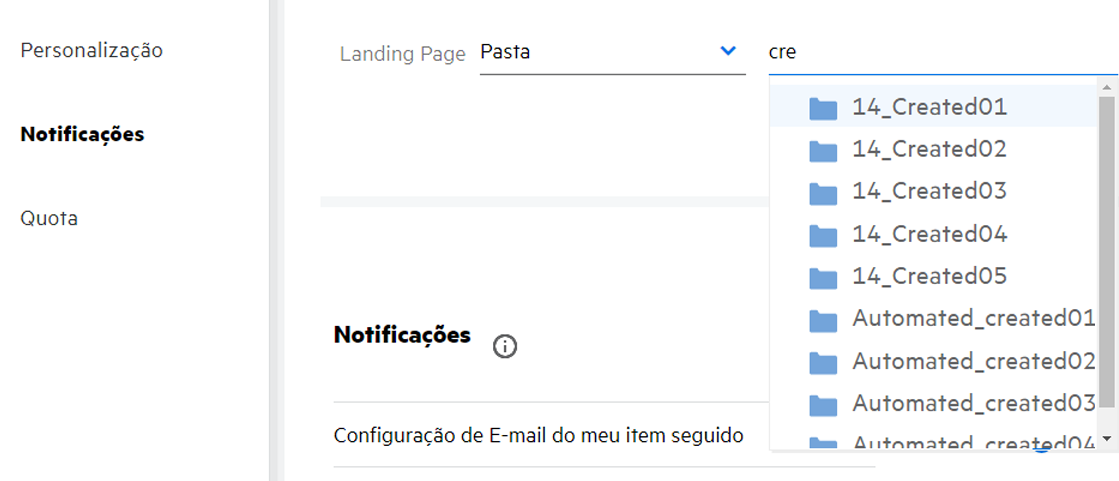Screen dimensions: 1119x481
Task: Click the folder icon beside 14_Created03
Action: 823,192
